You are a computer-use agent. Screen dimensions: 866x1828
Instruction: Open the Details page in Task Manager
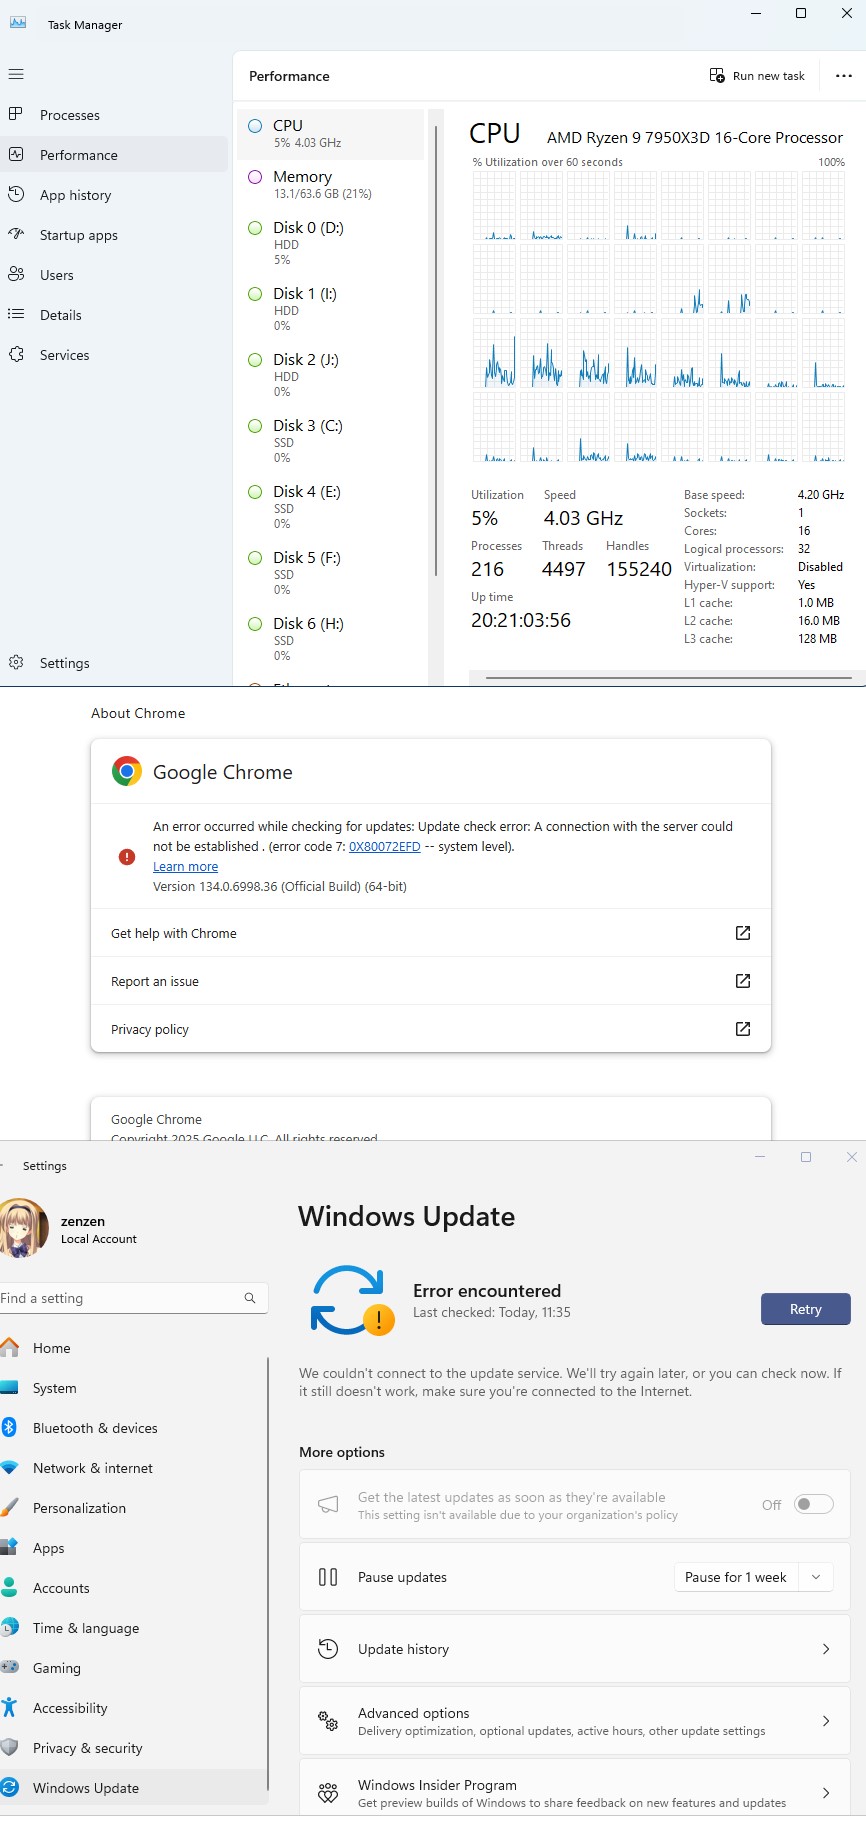click(114, 315)
